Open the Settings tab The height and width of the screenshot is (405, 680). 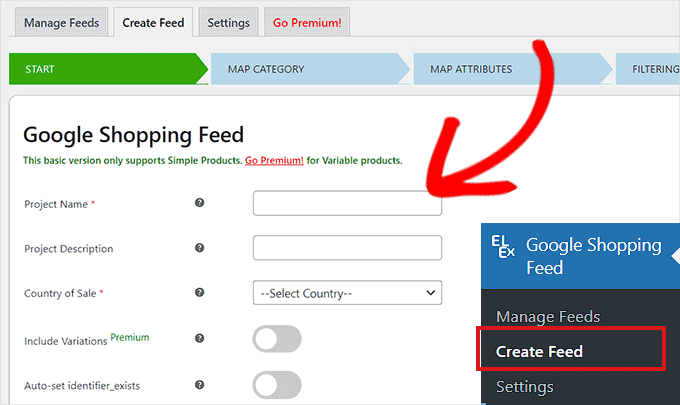pos(228,22)
